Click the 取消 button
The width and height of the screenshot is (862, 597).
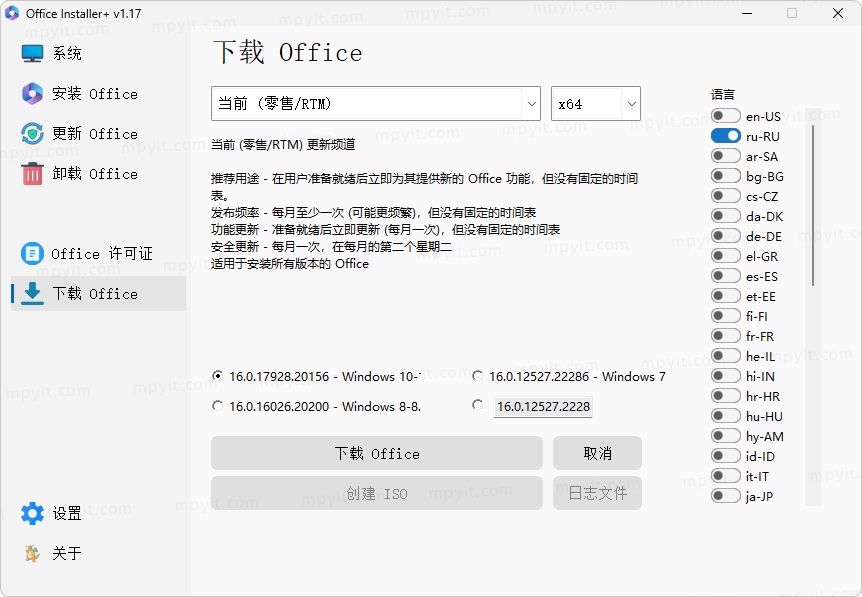tap(597, 454)
